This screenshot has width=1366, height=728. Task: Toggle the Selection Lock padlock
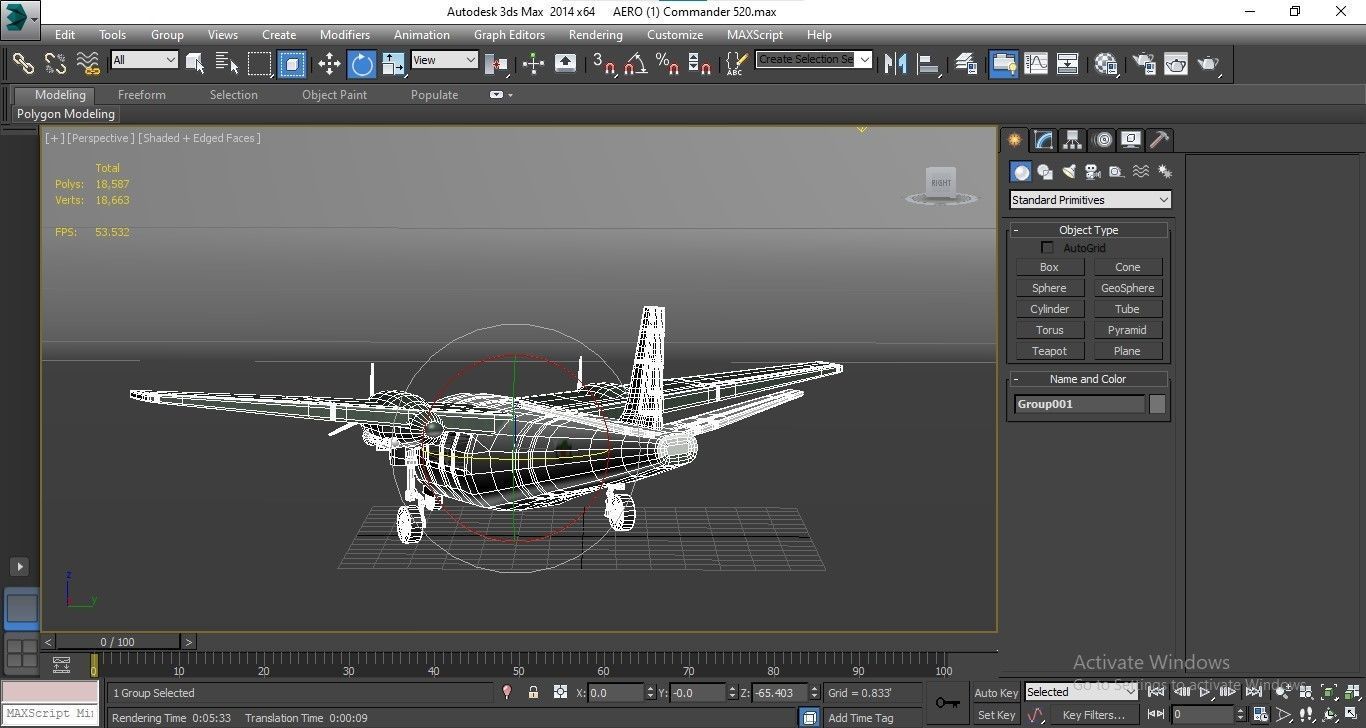coord(533,692)
